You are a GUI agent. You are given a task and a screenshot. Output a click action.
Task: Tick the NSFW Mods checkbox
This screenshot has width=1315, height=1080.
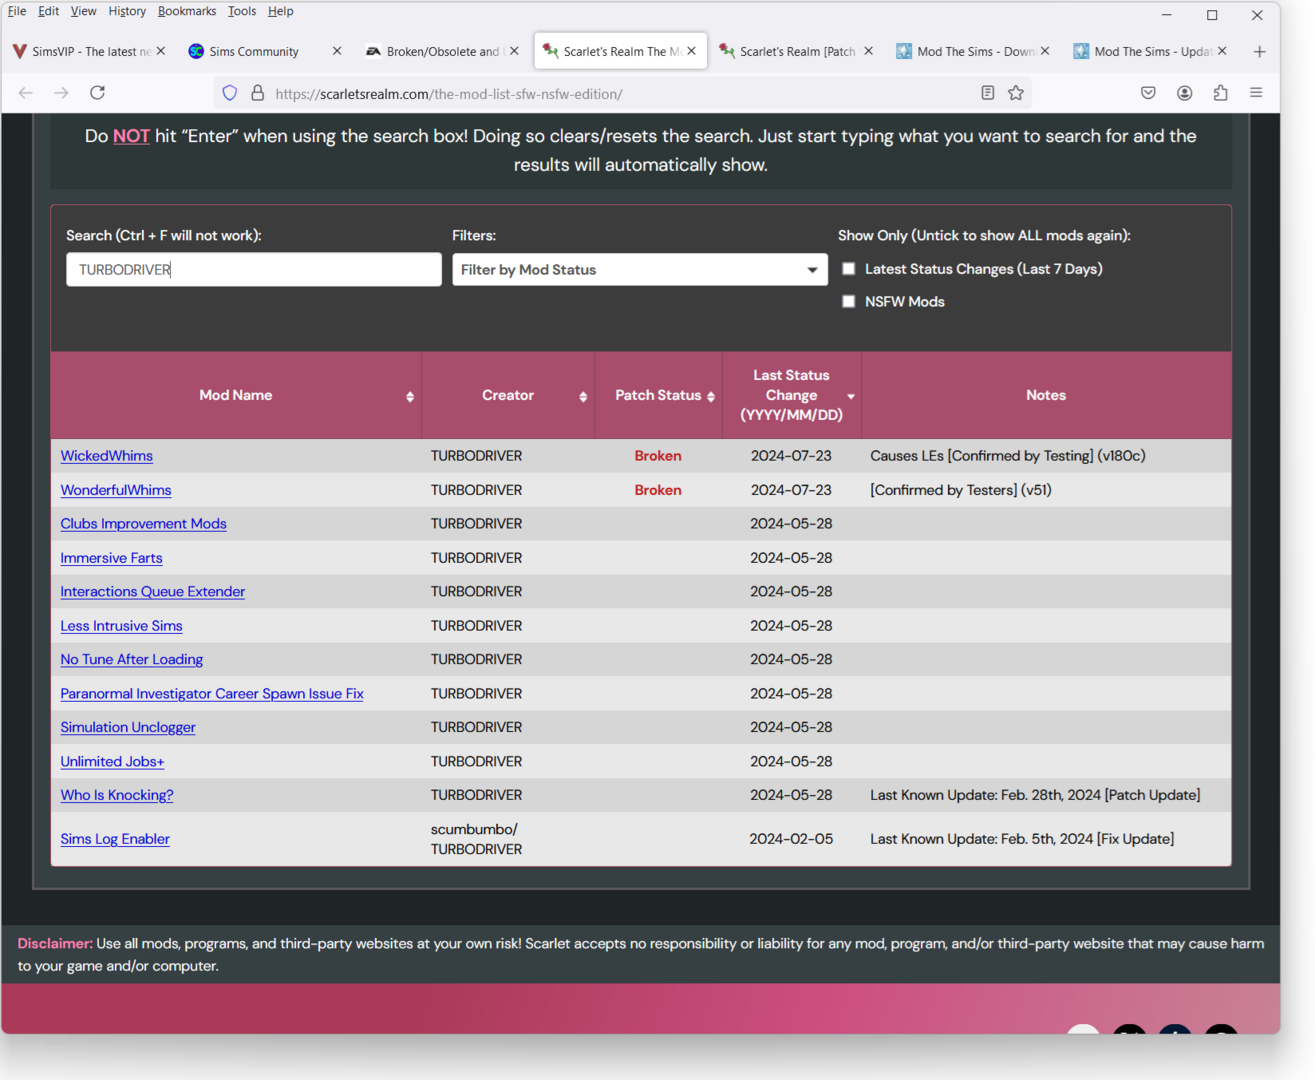point(849,301)
